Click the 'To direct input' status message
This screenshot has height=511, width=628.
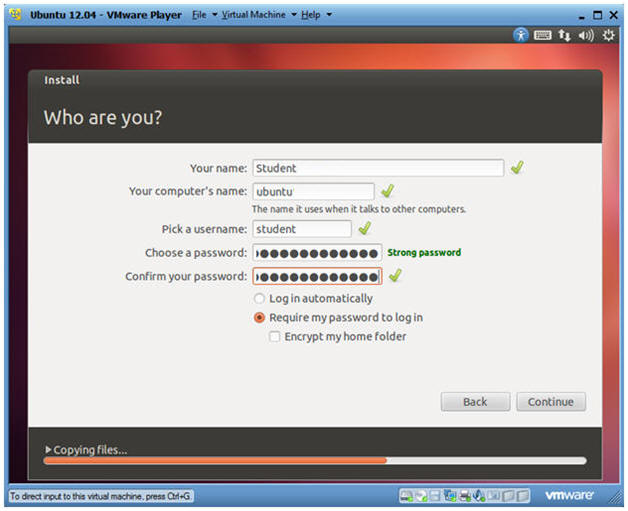100,496
